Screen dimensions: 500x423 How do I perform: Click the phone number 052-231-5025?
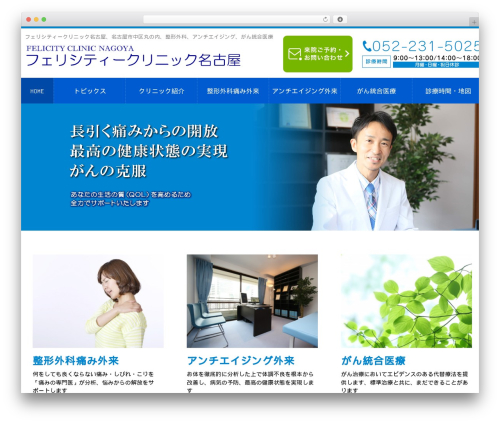click(x=425, y=46)
